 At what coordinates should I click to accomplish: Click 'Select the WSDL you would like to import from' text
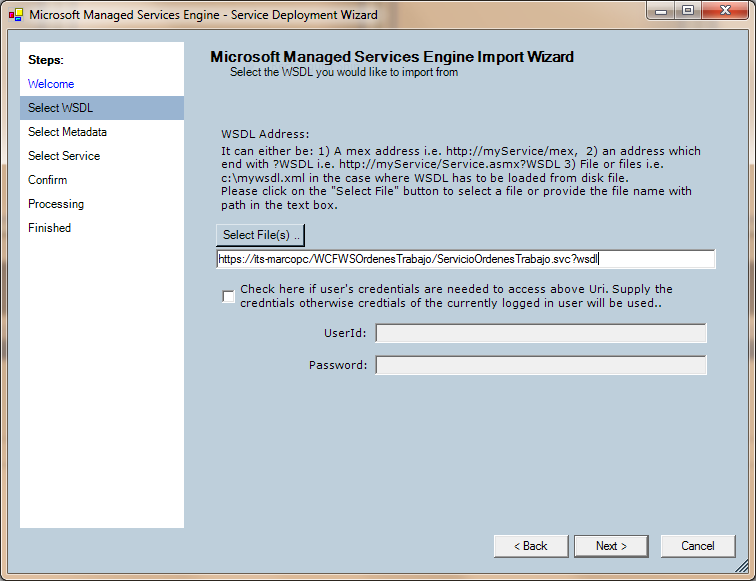(344, 72)
